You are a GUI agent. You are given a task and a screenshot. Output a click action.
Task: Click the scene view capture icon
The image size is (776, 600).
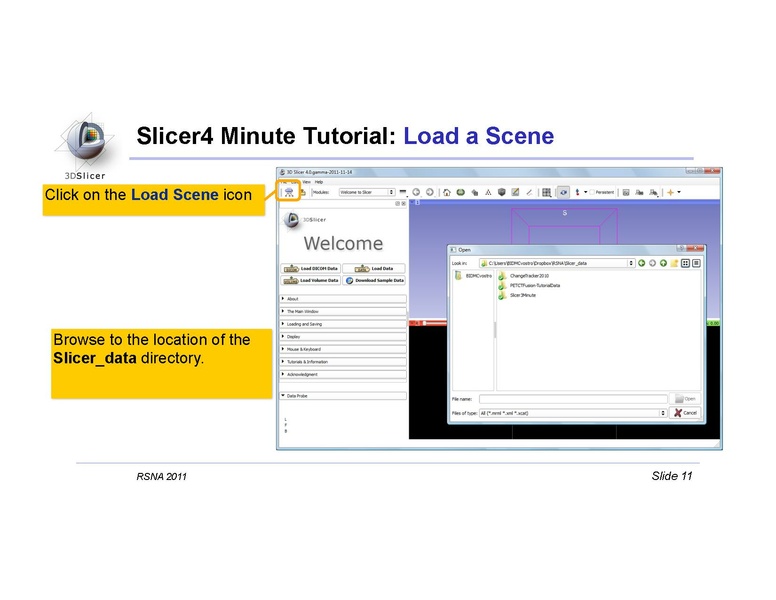[x=639, y=192]
